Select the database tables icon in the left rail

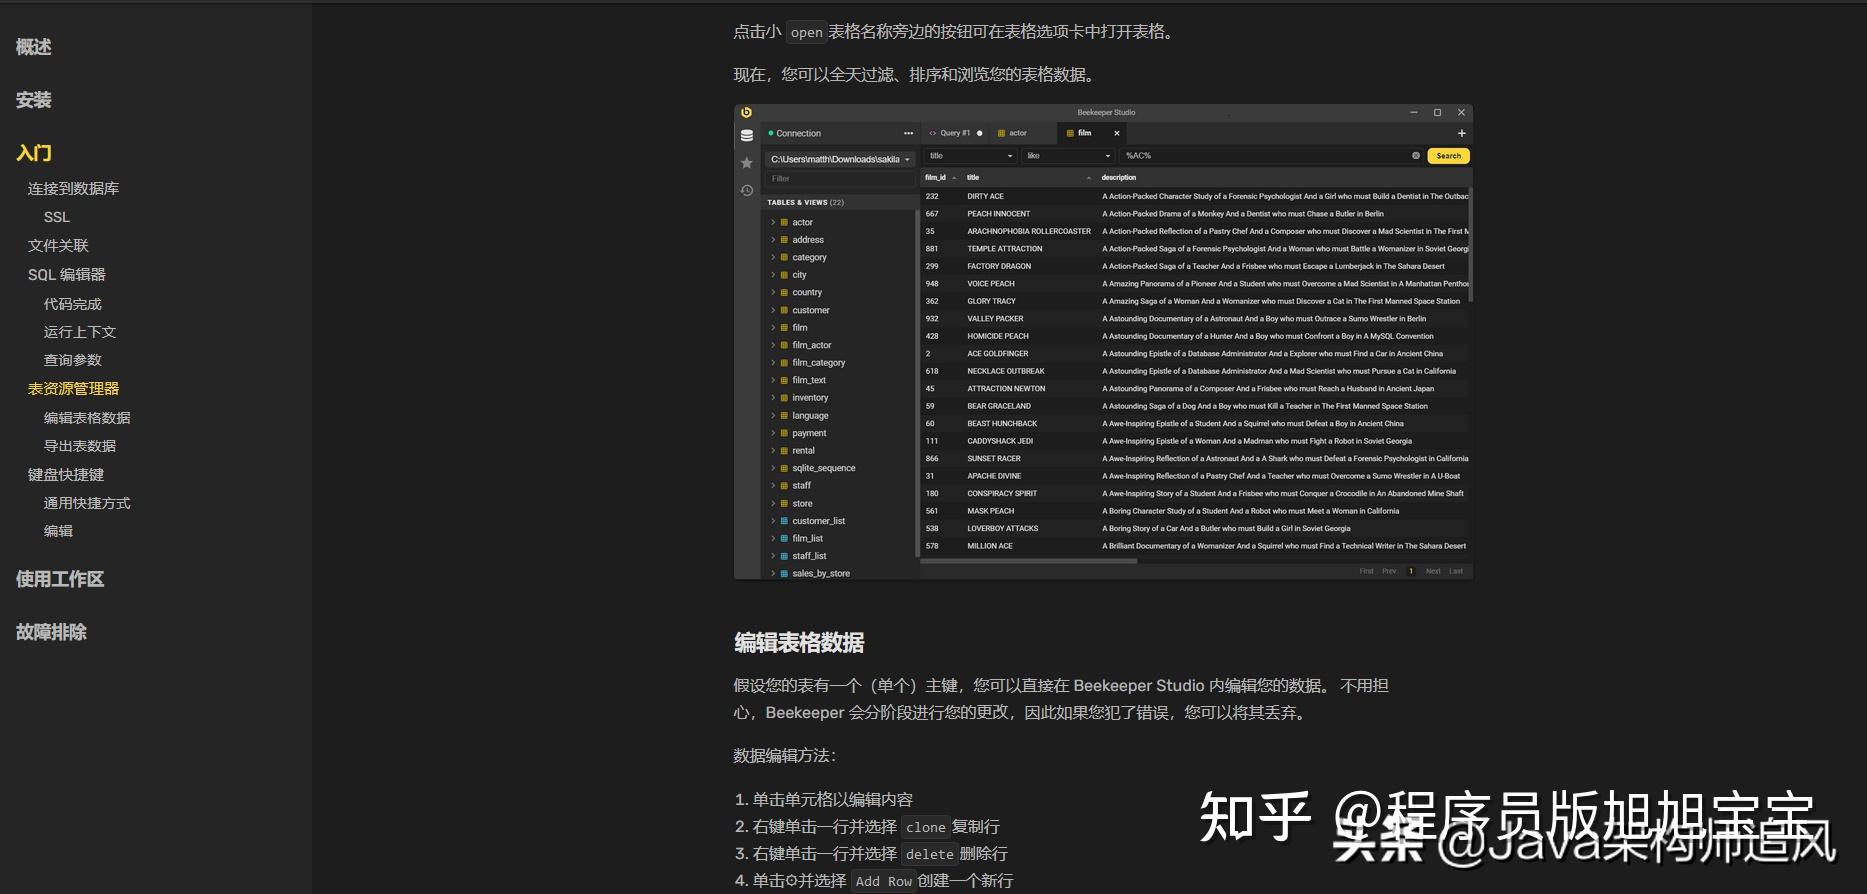pyautogui.click(x=747, y=135)
